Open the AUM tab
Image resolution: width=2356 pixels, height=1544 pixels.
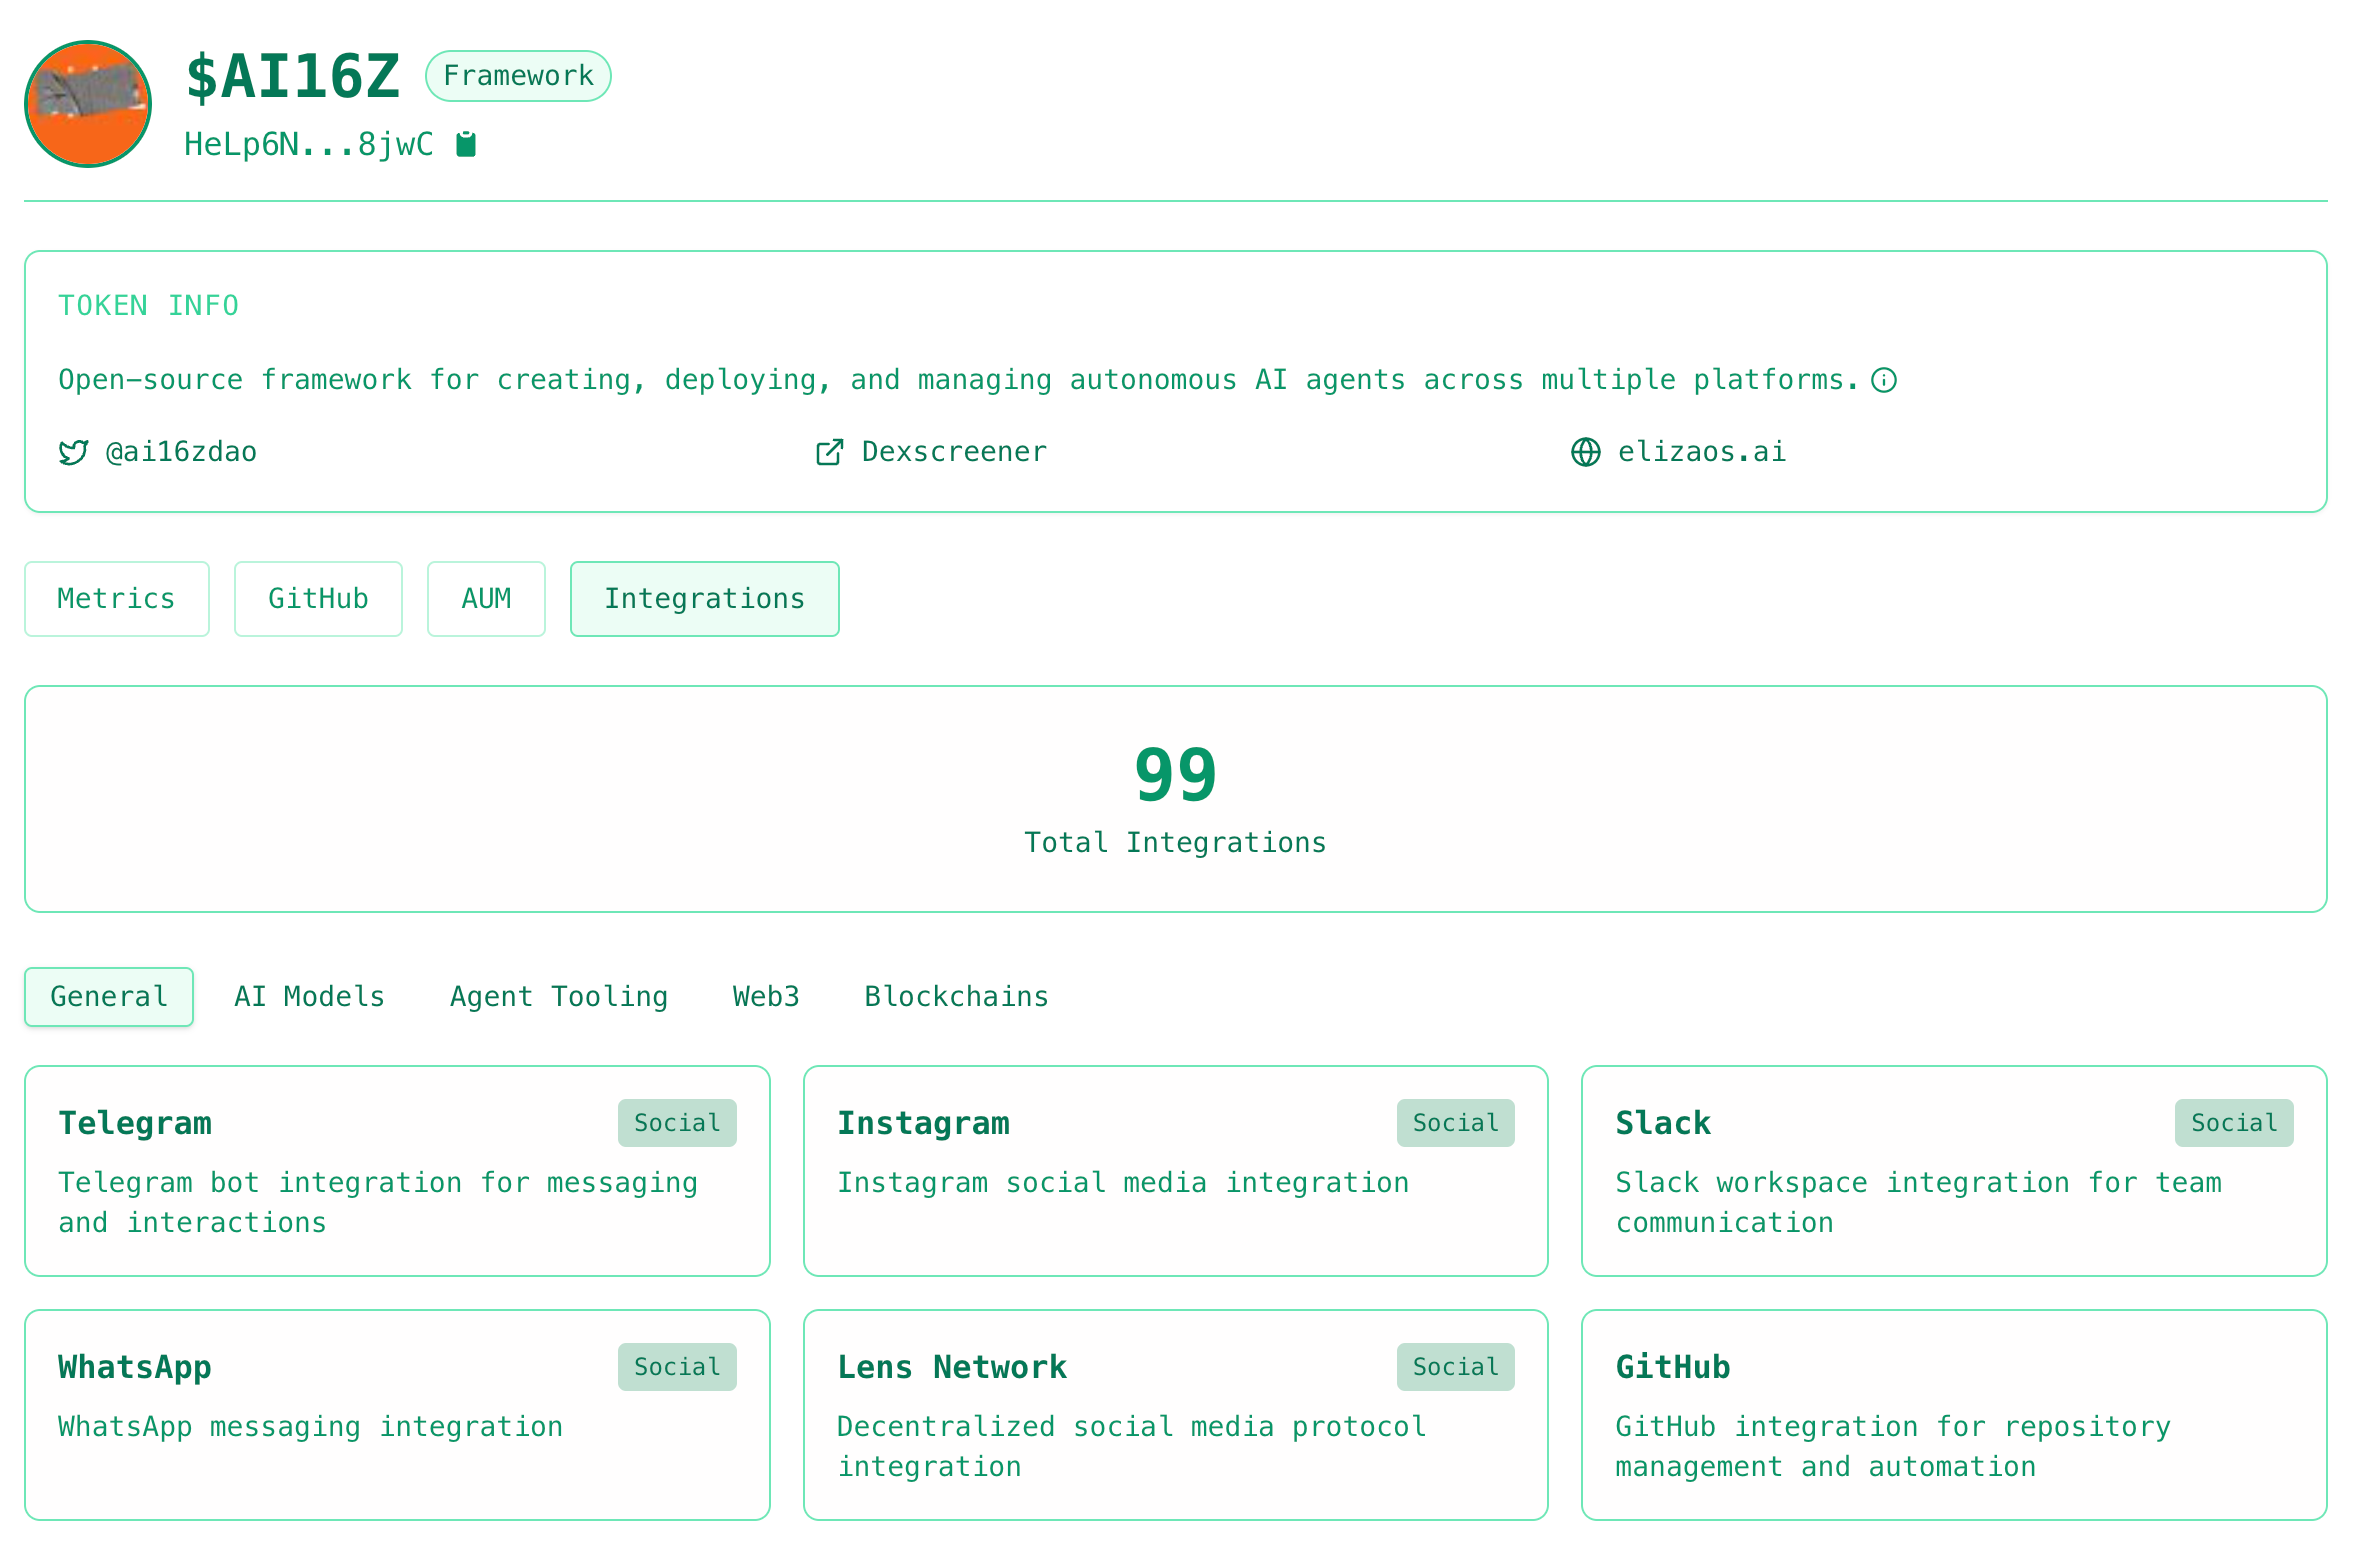[x=486, y=599]
